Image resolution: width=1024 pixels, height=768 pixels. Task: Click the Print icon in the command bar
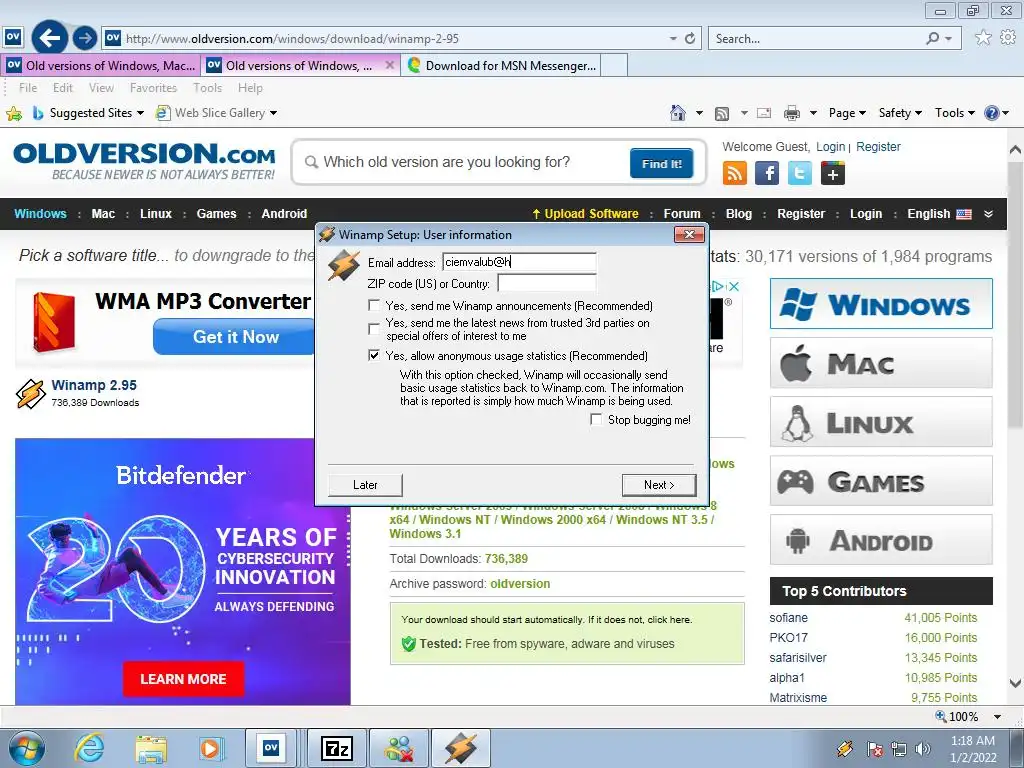coord(792,113)
